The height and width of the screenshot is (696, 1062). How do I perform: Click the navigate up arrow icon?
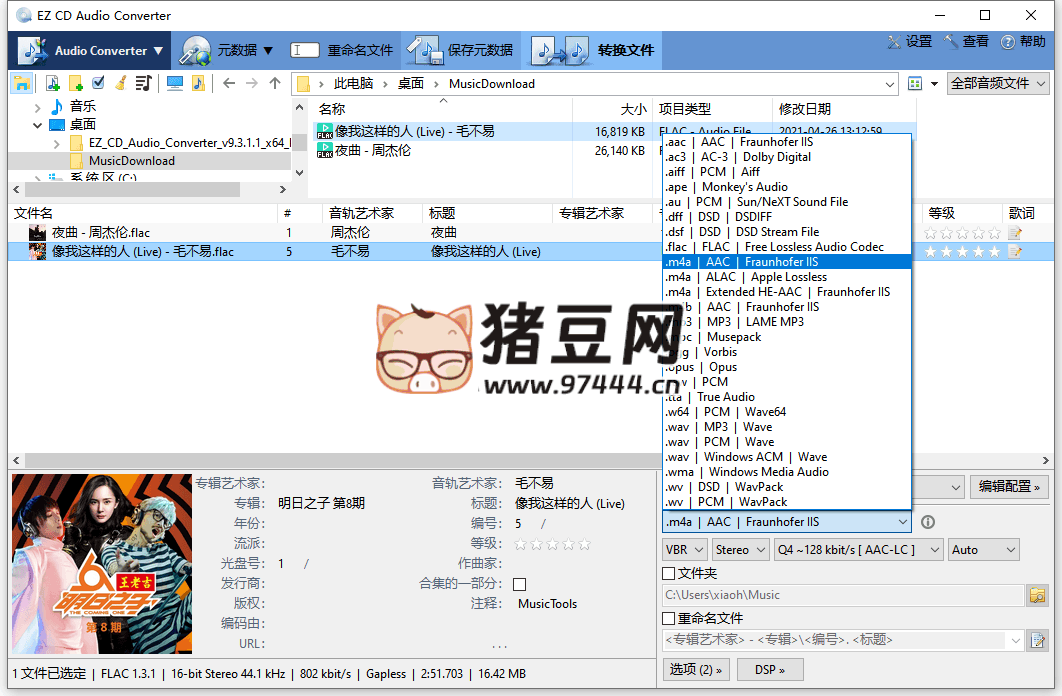click(x=275, y=83)
